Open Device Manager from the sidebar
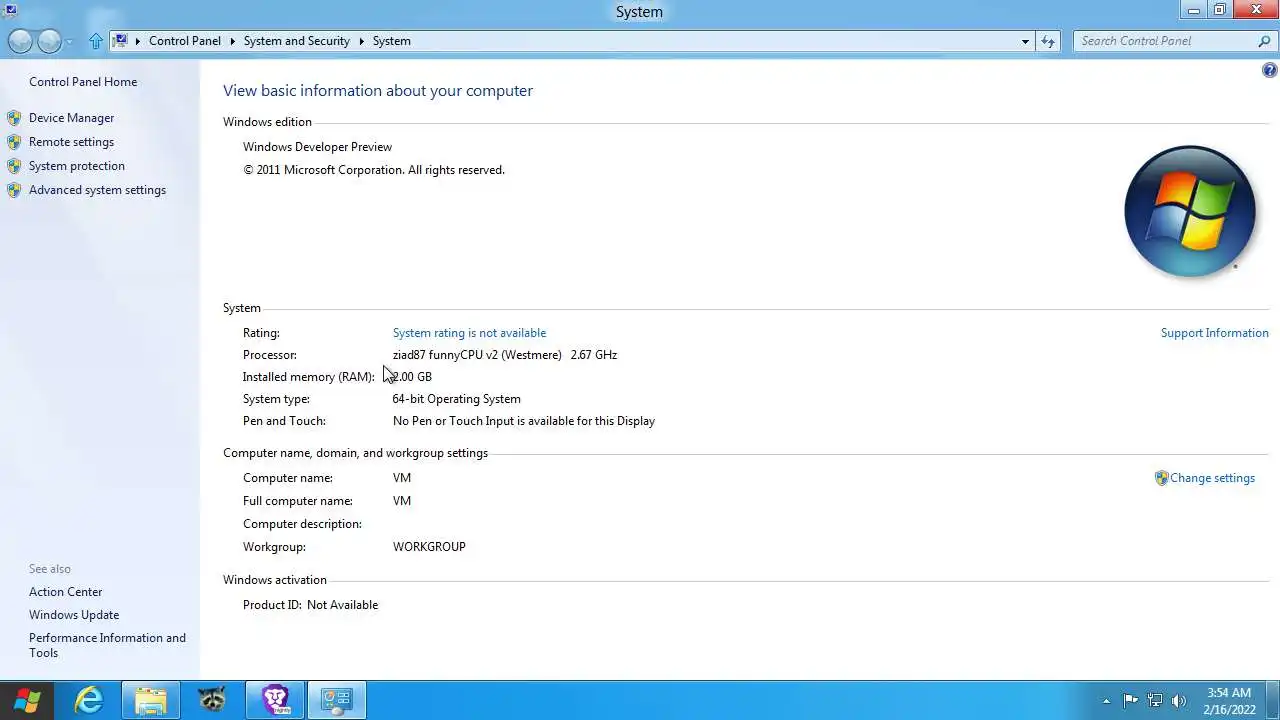 tap(71, 118)
